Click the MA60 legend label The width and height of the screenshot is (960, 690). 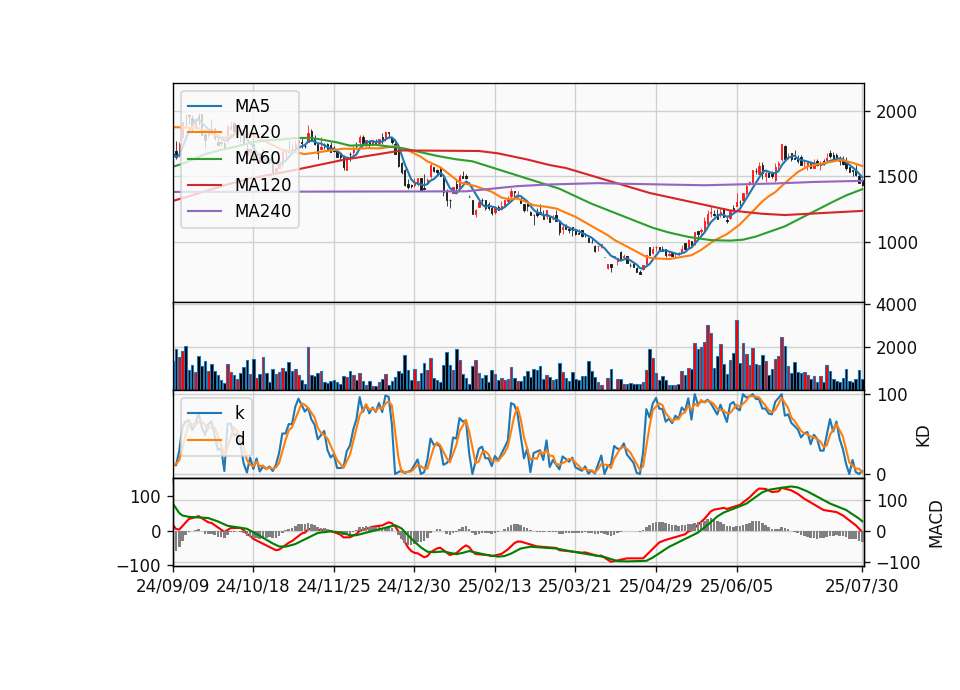click(257, 159)
